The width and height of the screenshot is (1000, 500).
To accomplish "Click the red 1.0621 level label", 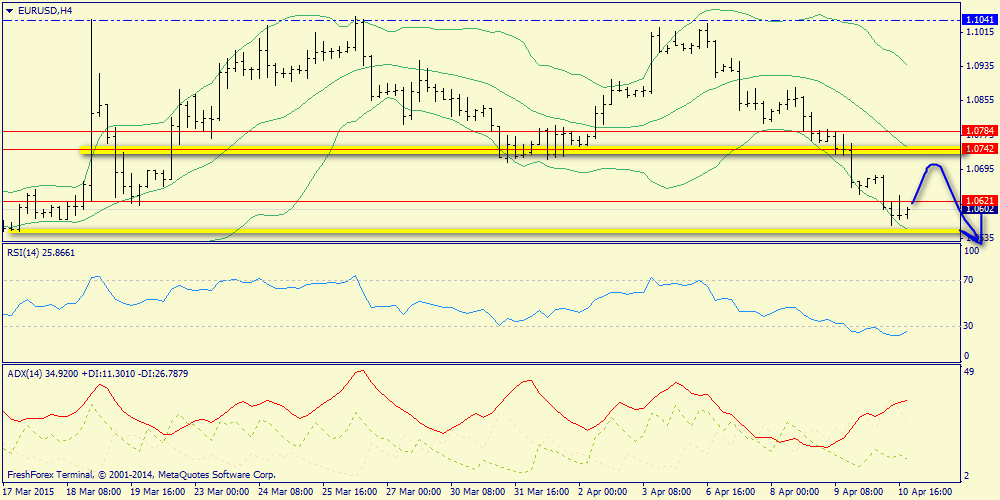I will click(x=980, y=200).
